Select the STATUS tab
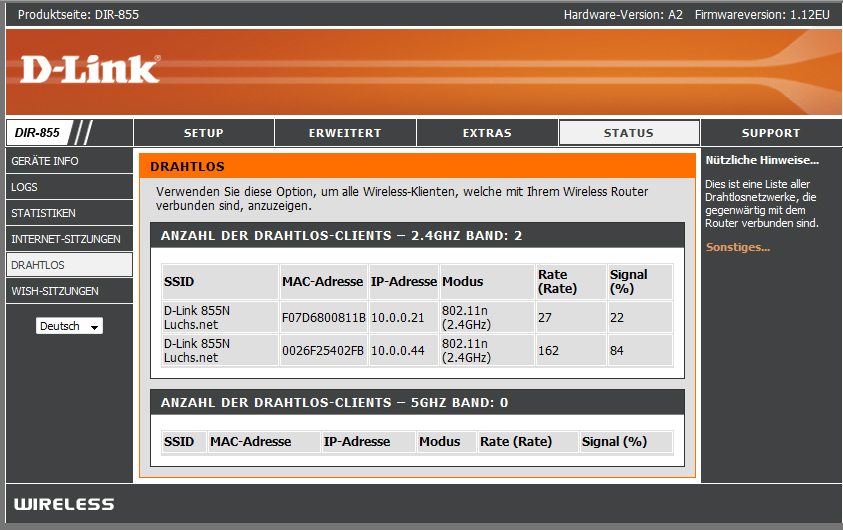Screen dimensions: 843x530 (x=629, y=133)
